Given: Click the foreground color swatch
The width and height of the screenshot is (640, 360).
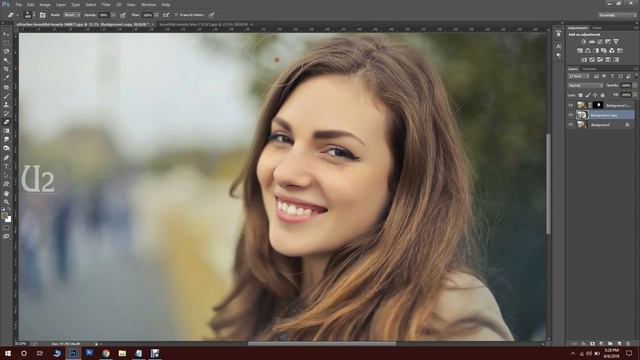Looking at the screenshot, I should click(4, 216).
